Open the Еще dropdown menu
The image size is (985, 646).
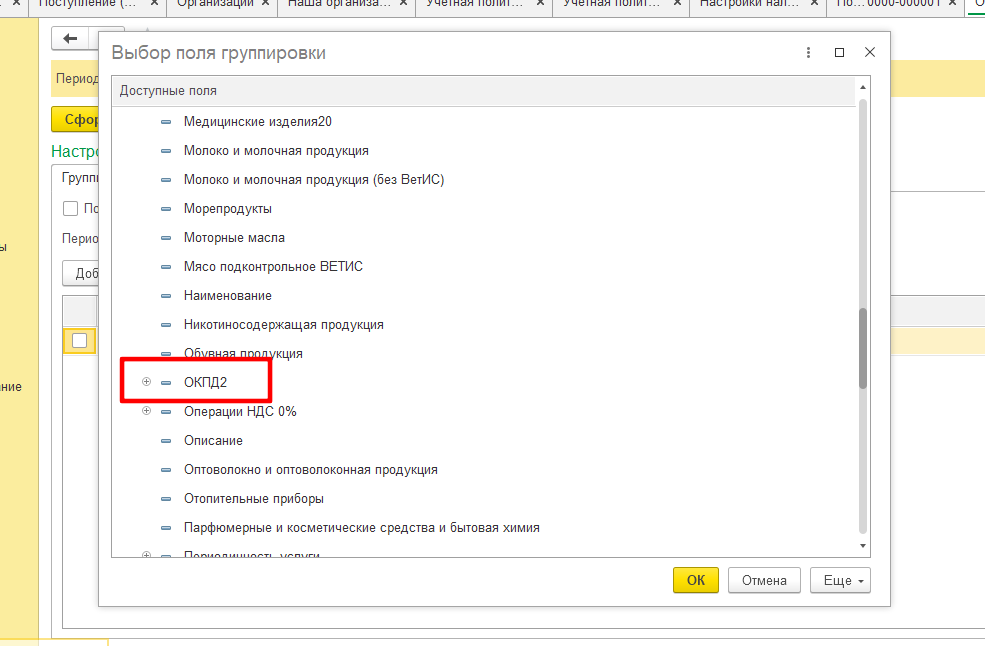[x=840, y=580]
